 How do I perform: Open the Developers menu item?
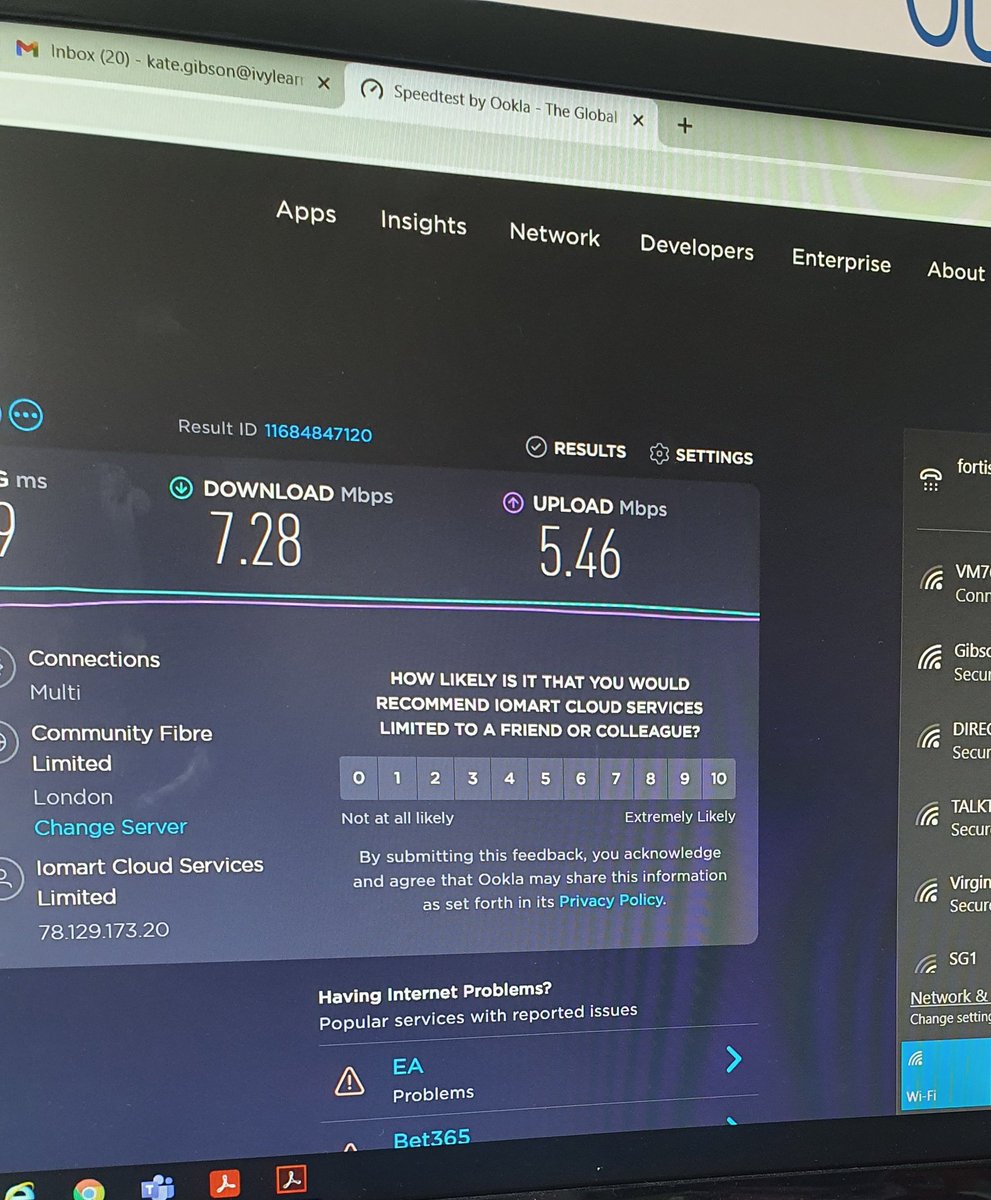coord(697,247)
